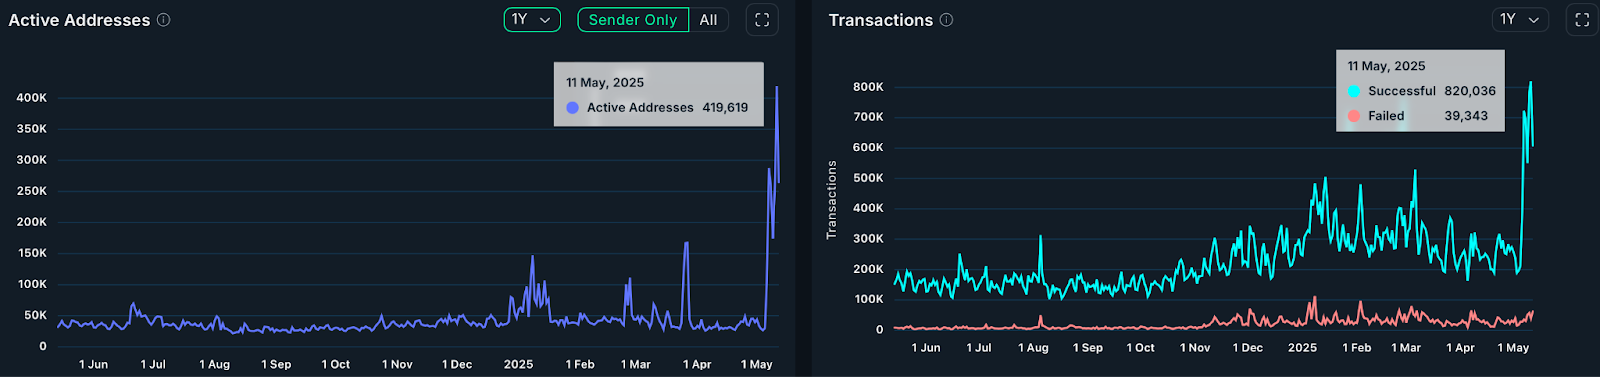This screenshot has height=377, width=1600.
Task: Click the info icon next to Active Addresses
Action: [164, 20]
